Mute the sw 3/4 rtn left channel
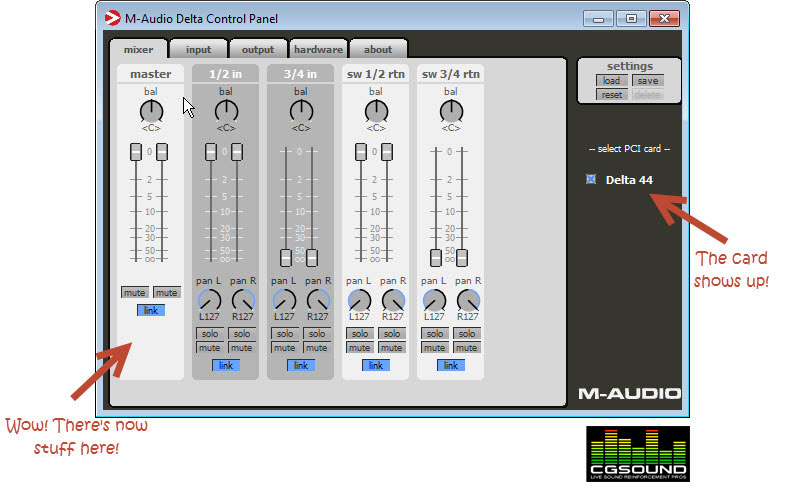The image size is (785, 486). click(435, 347)
